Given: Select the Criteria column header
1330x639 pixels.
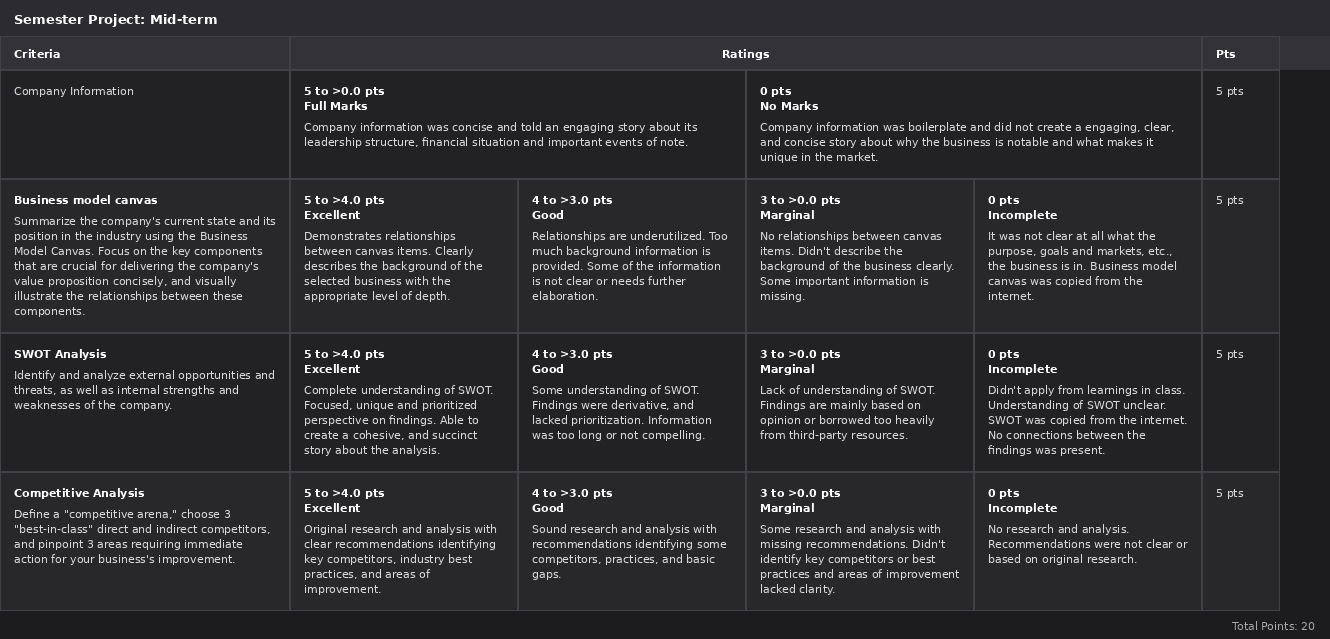Looking at the screenshot, I should pos(145,54).
